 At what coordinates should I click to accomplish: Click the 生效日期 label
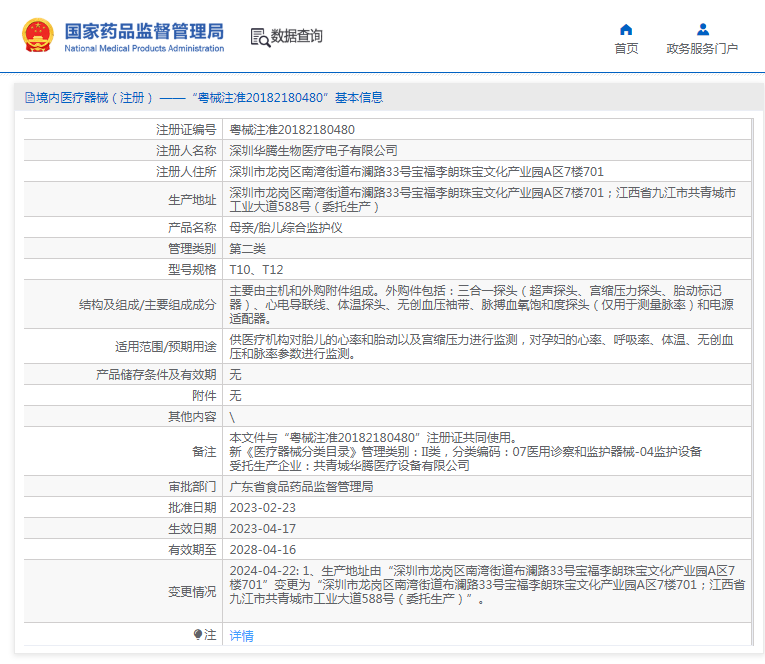(192, 529)
